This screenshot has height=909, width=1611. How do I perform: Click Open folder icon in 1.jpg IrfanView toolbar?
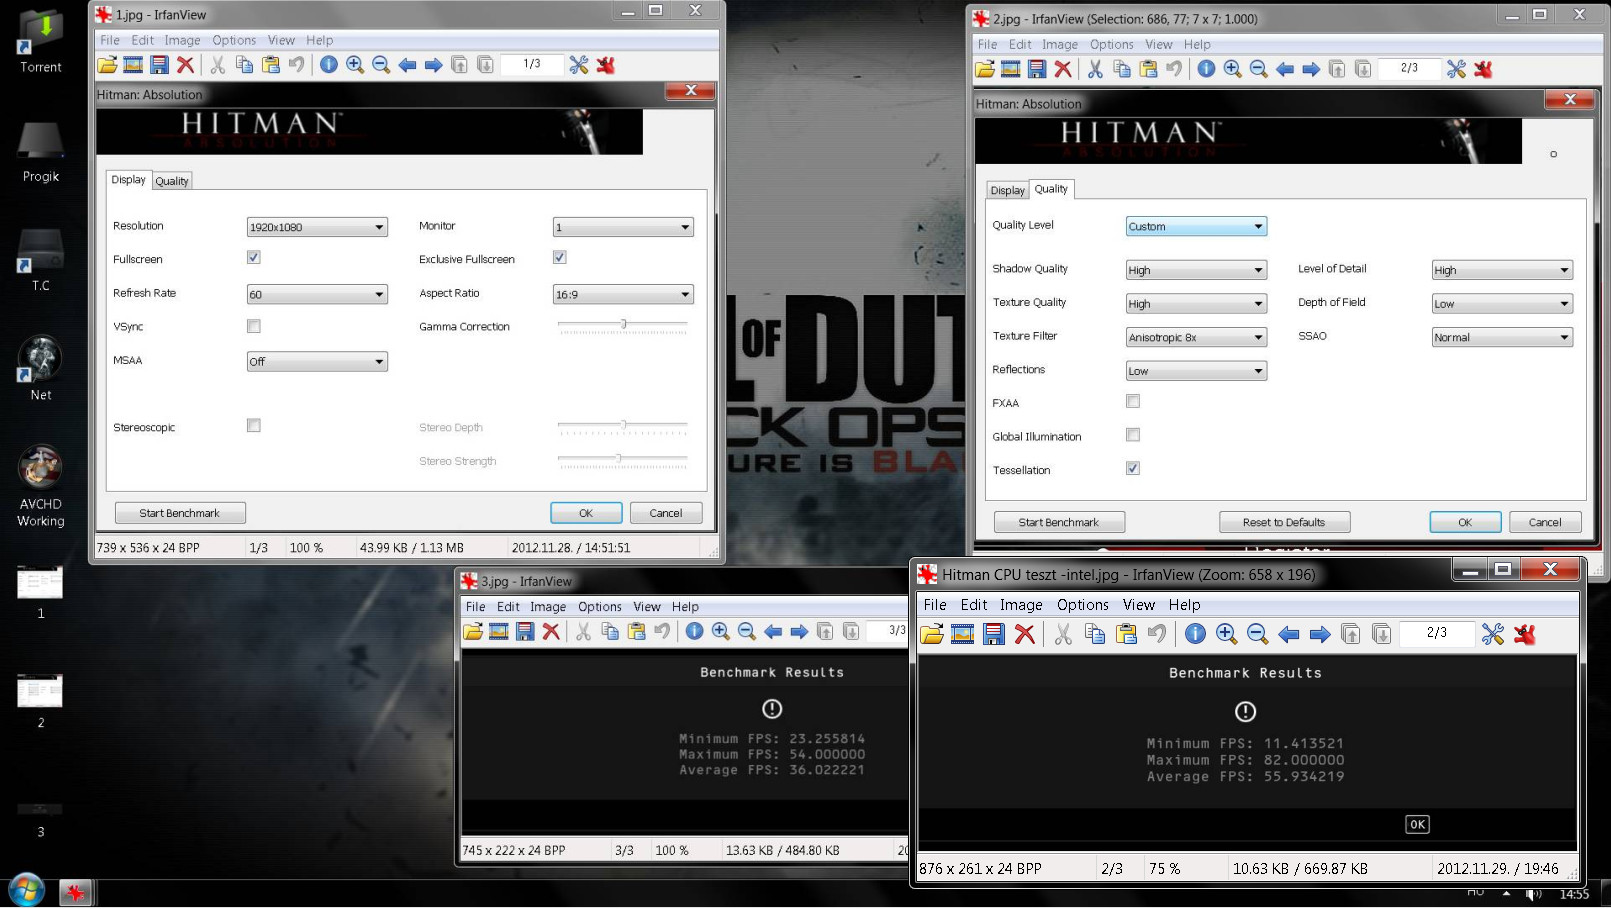107,65
